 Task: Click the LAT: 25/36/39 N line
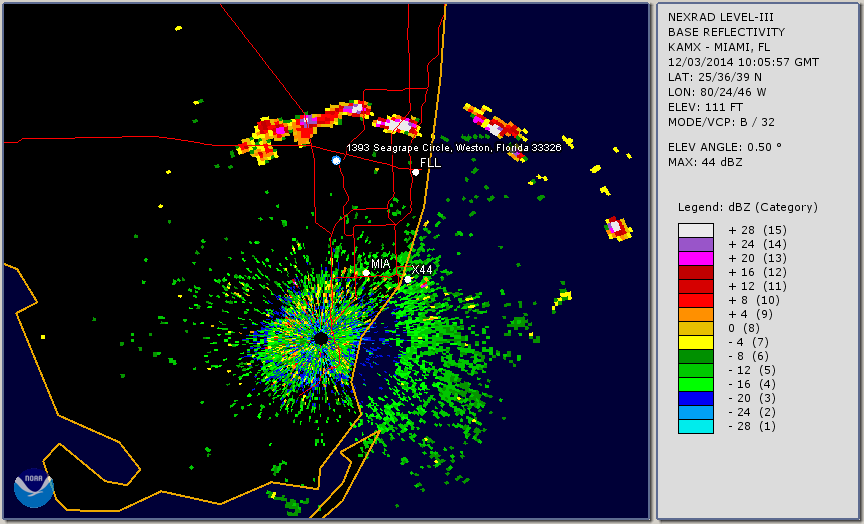[x=715, y=77]
